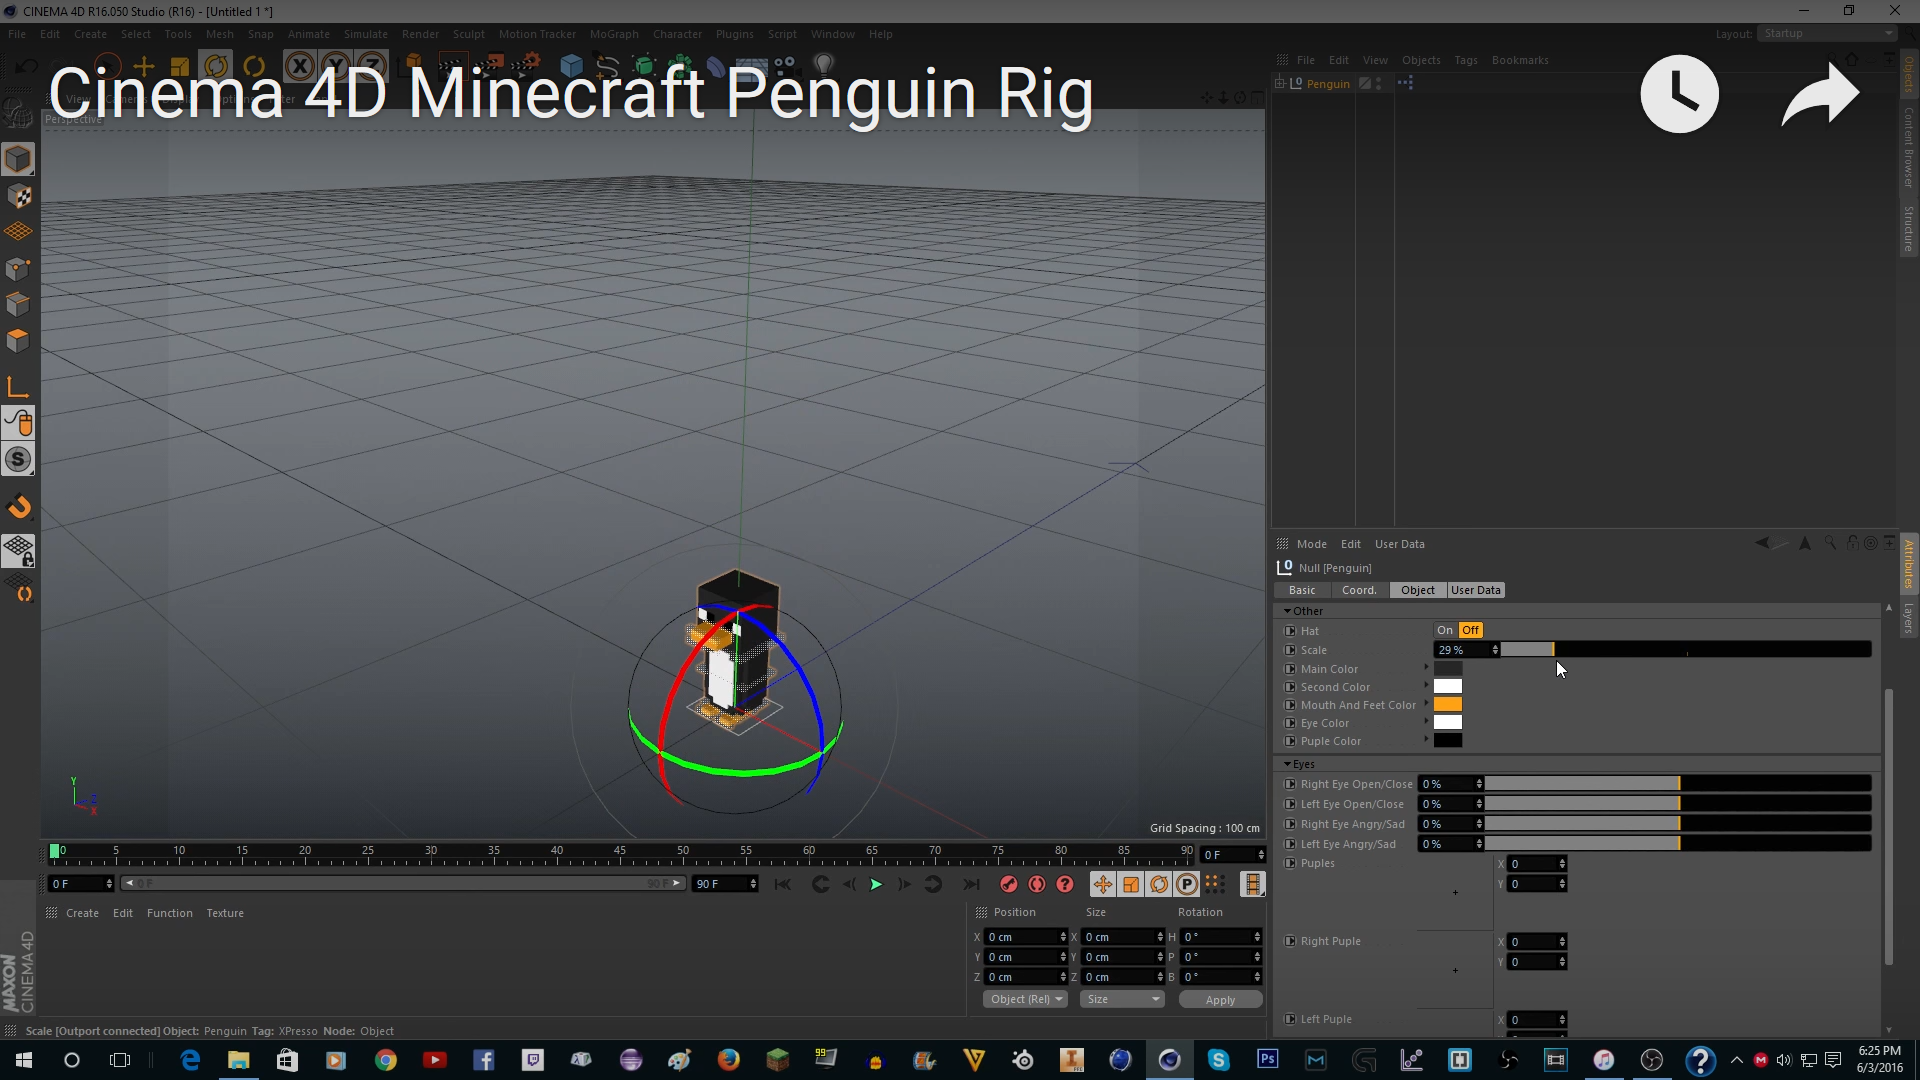The width and height of the screenshot is (1920, 1080).
Task: Open the Simulate menu
Action: 365,34
